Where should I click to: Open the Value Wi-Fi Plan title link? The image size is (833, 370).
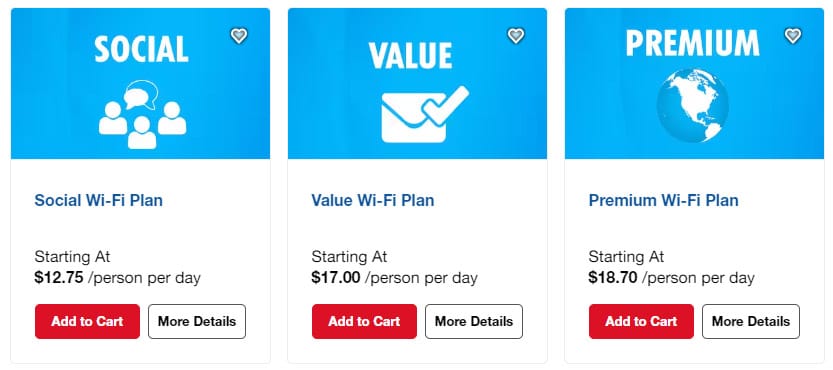373,200
